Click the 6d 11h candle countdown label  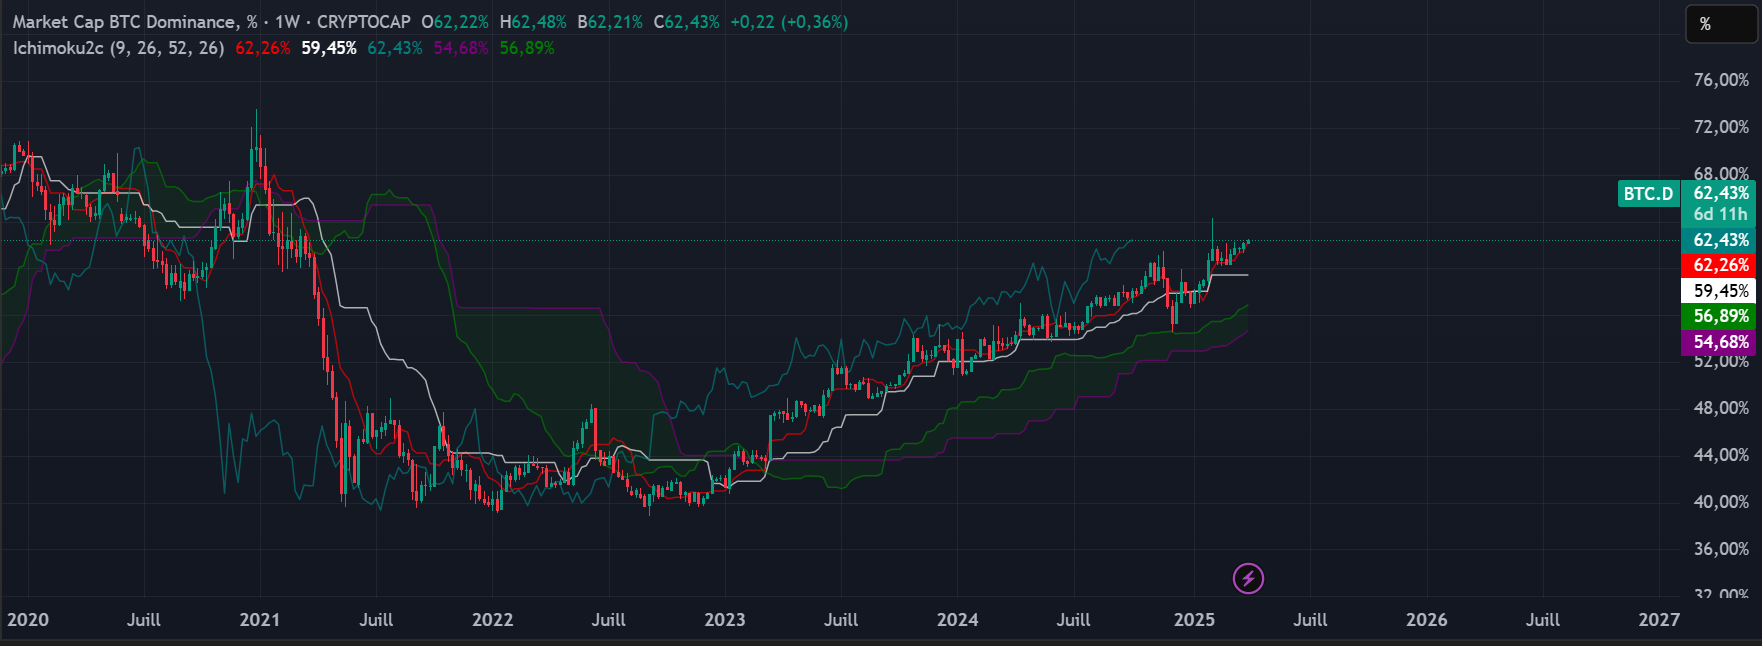[x=1720, y=214]
